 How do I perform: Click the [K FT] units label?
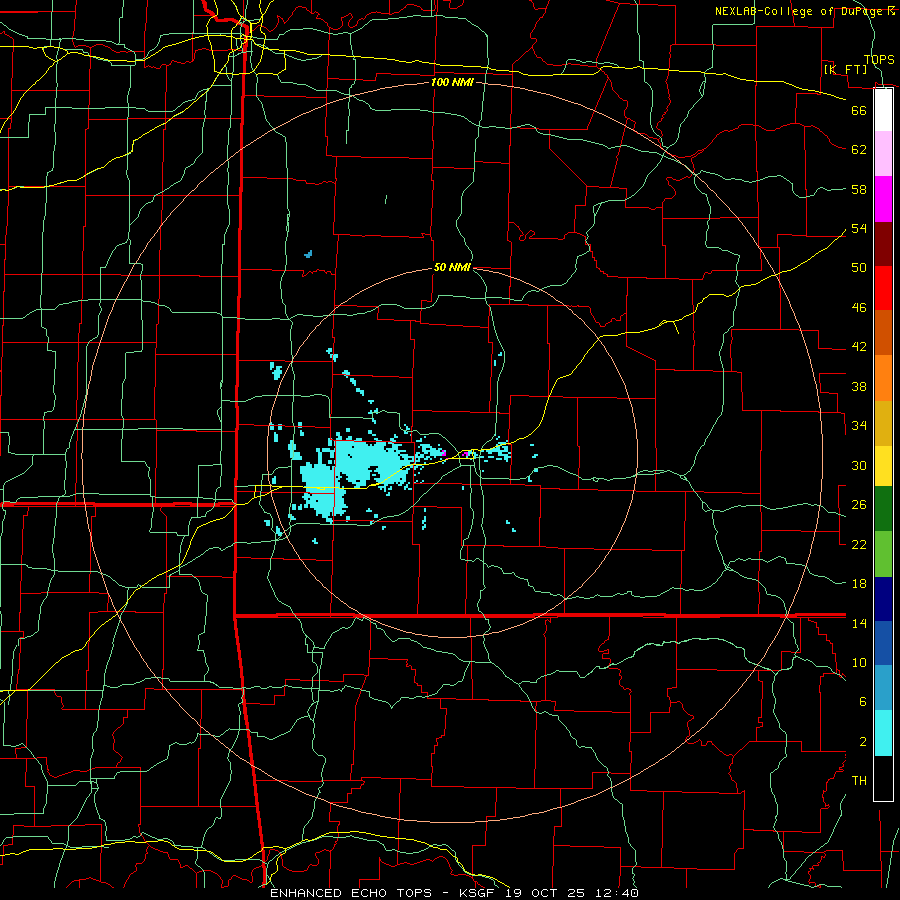pos(845,69)
